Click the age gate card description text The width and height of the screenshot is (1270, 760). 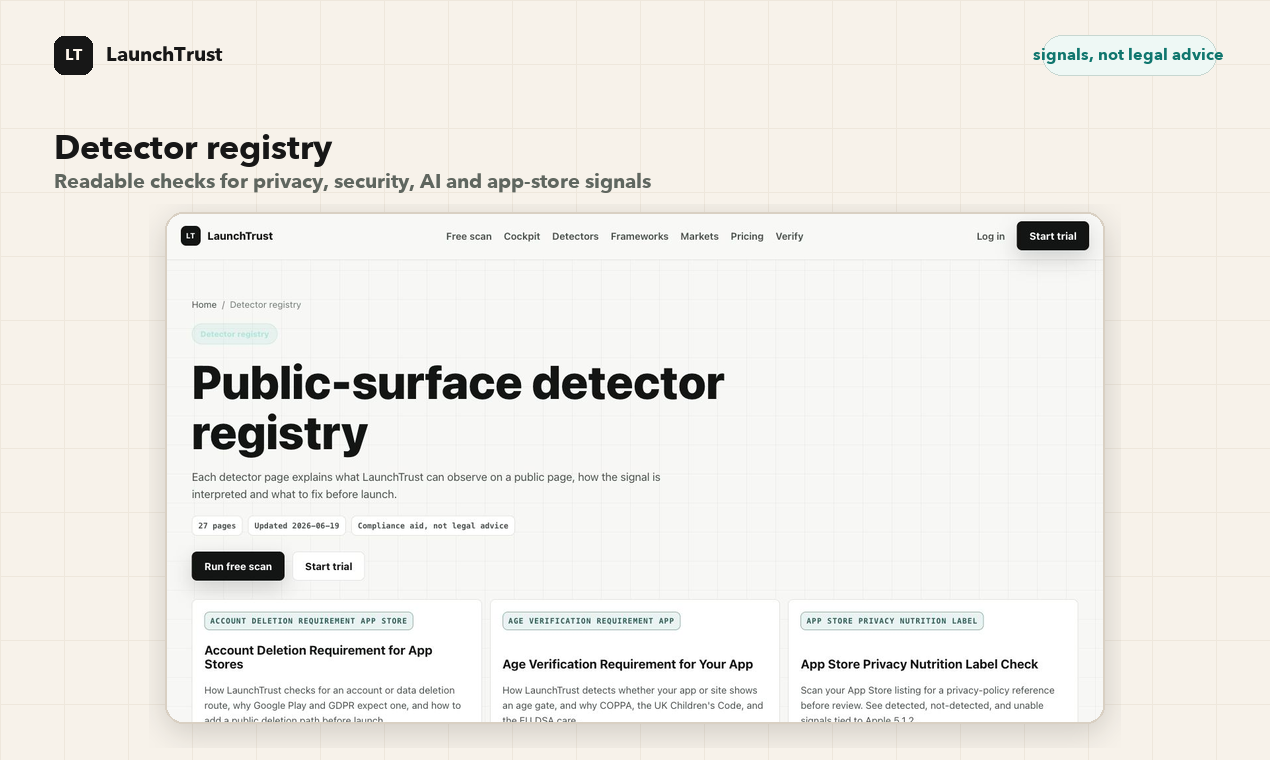[x=633, y=704]
